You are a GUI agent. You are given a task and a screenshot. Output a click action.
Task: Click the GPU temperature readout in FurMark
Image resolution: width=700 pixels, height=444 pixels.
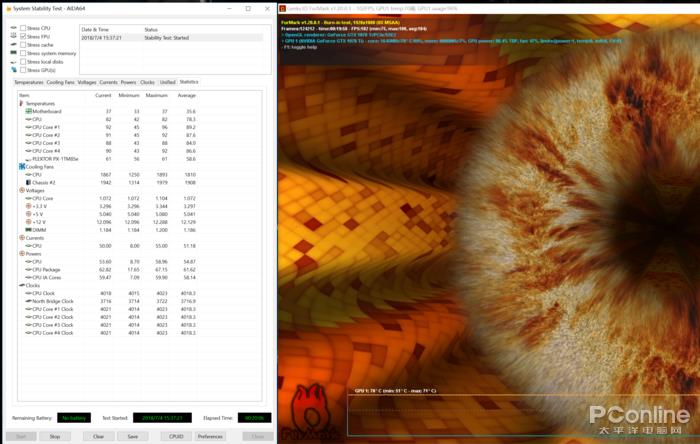[x=395, y=390]
